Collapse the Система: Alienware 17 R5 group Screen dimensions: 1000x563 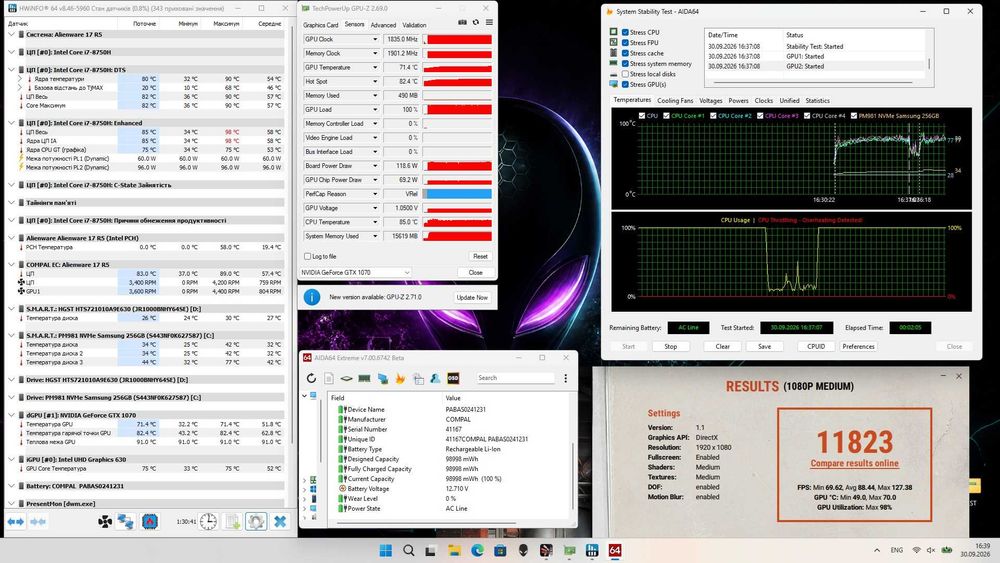click(x=11, y=34)
